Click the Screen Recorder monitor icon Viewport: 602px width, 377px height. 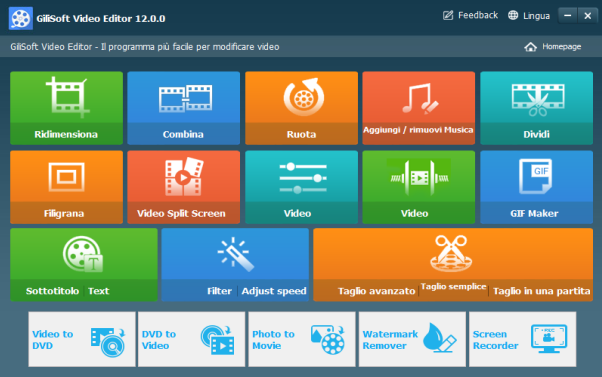click(549, 339)
